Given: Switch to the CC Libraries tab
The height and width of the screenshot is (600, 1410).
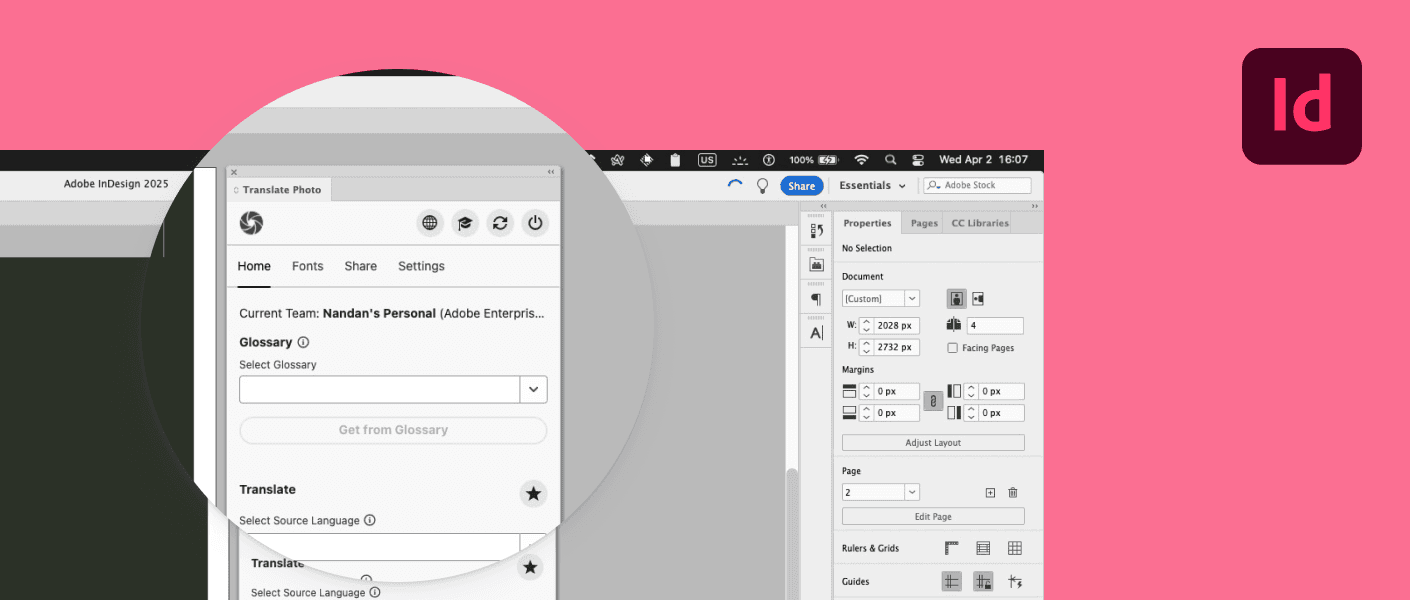Looking at the screenshot, I should pyautogui.click(x=980, y=223).
